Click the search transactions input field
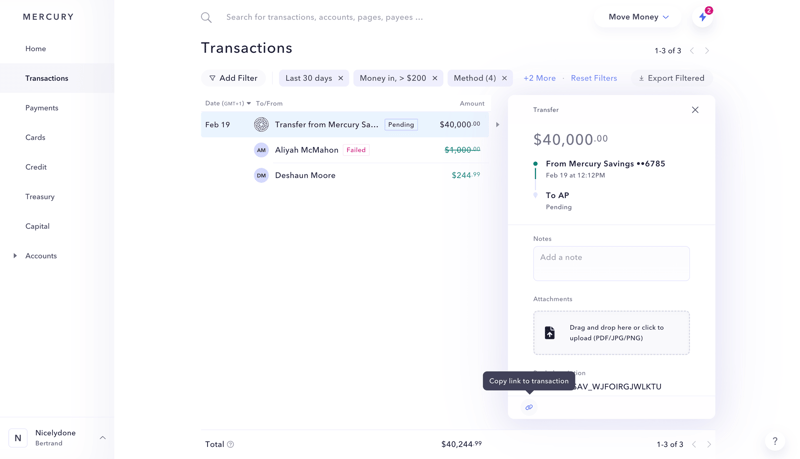The image size is (800, 459). pyautogui.click(x=324, y=17)
